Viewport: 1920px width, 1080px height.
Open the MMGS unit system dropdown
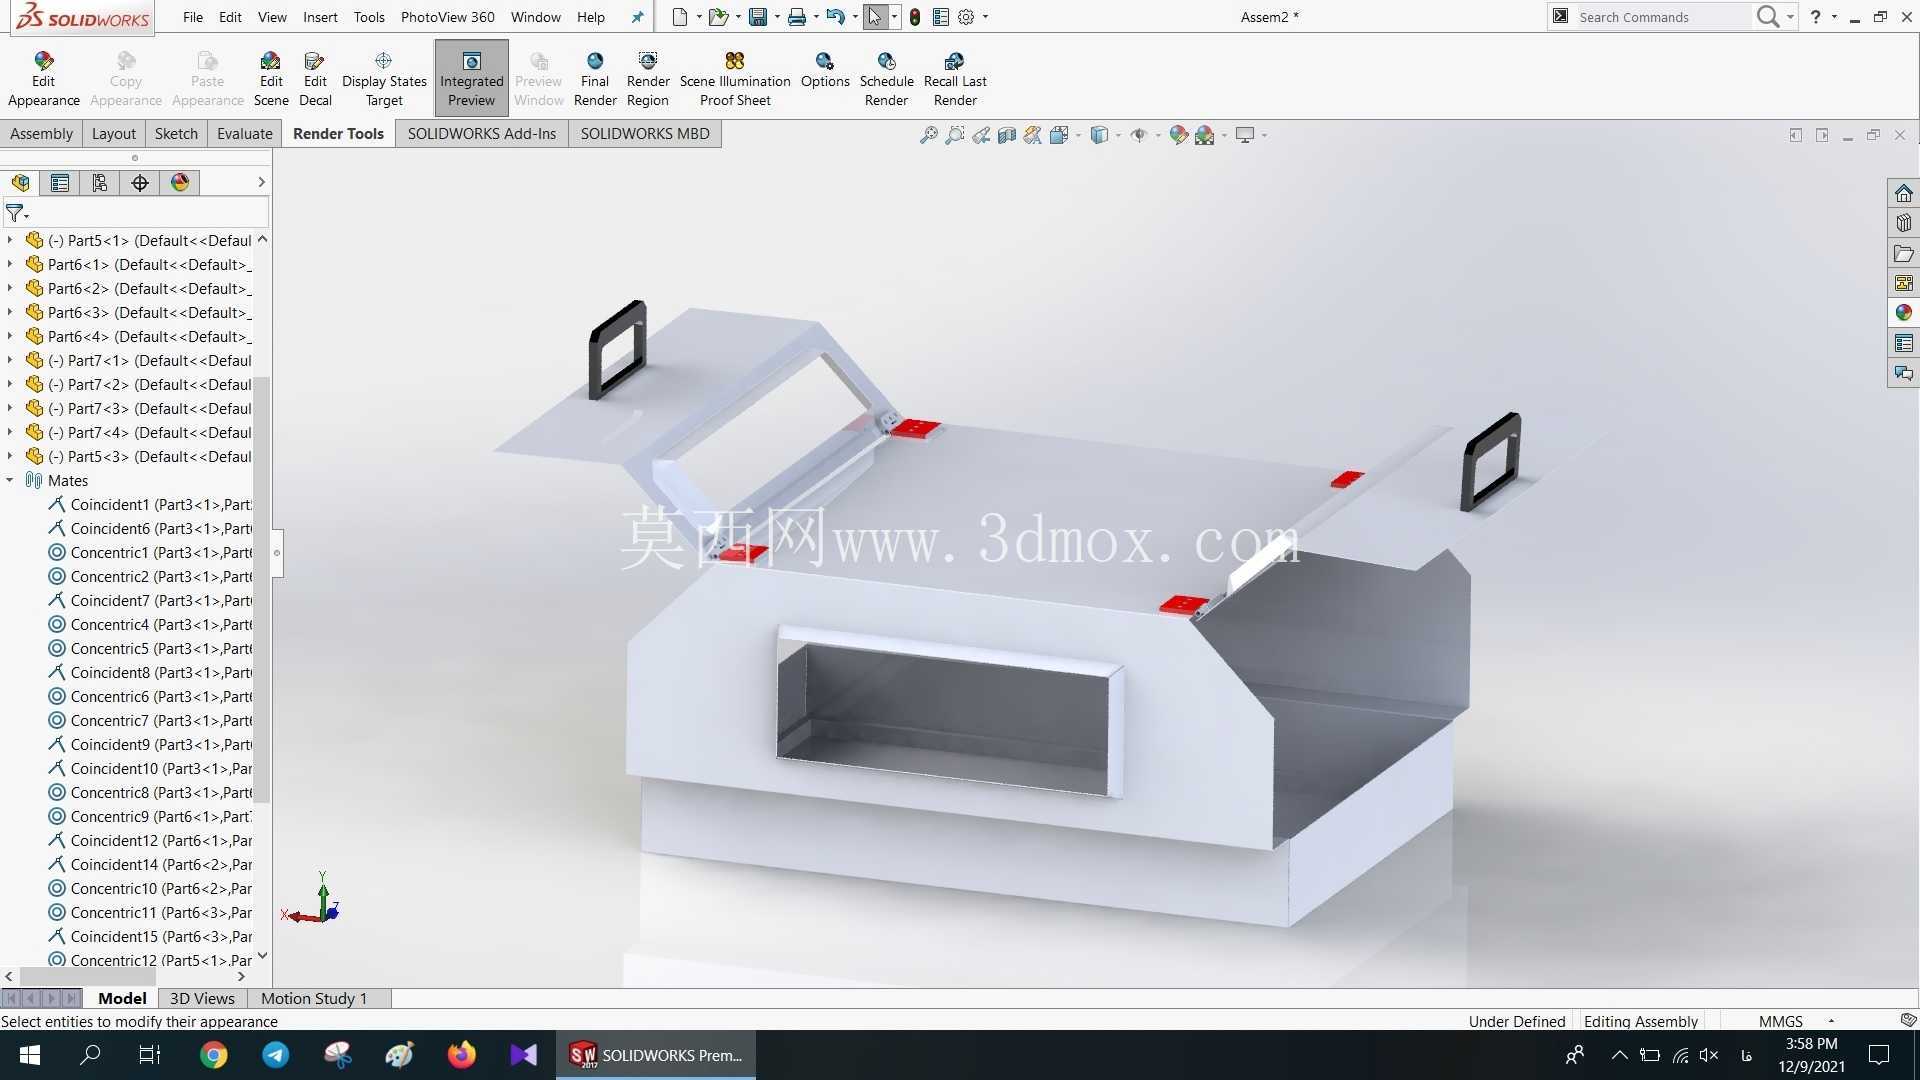(x=1831, y=1021)
